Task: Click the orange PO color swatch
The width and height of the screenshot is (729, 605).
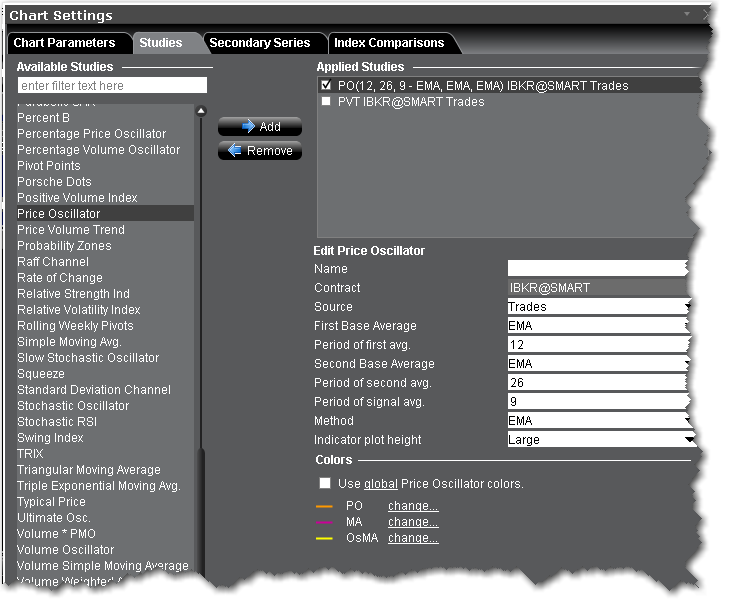Action: (324, 507)
